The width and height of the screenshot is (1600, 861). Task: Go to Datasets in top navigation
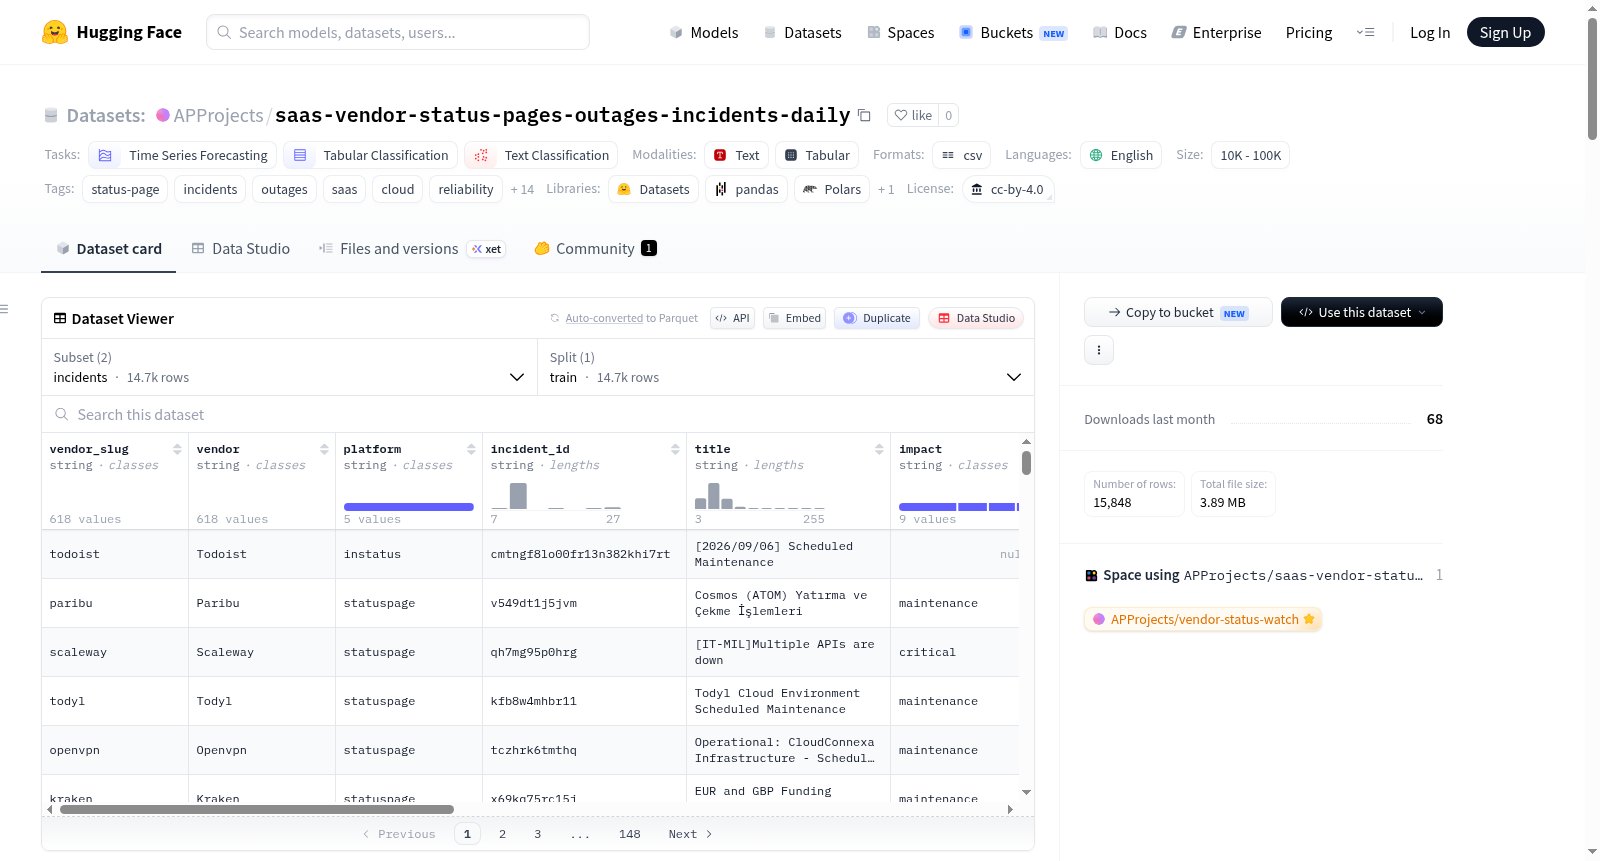coord(802,32)
